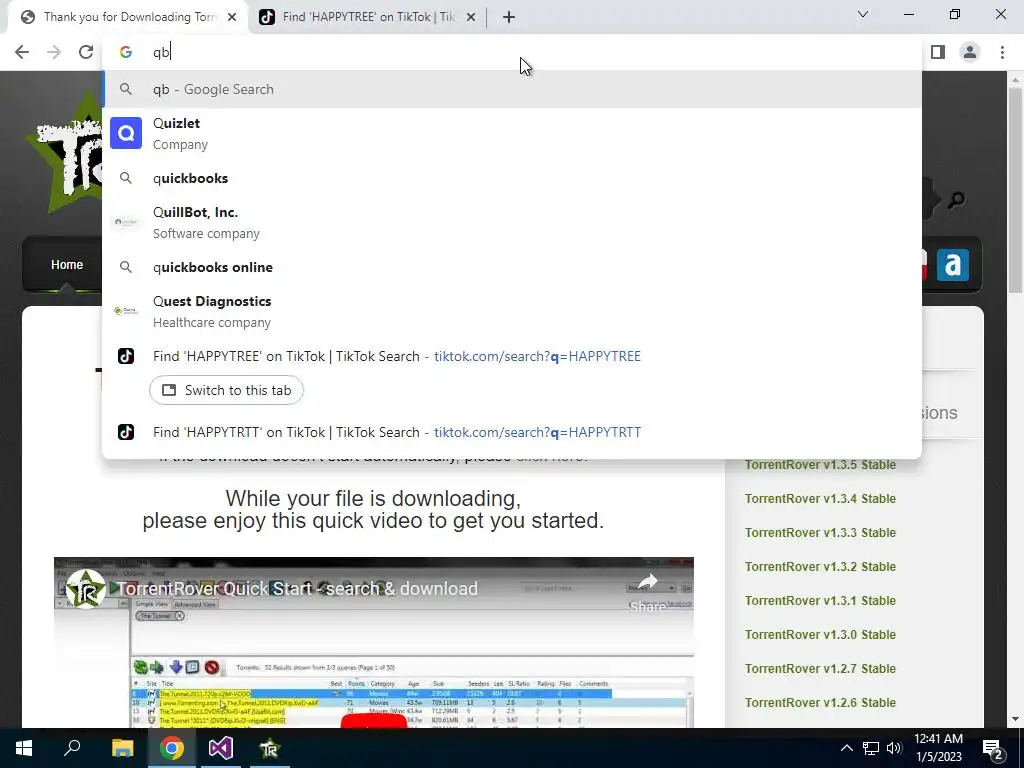Screen dimensions: 1024x768
Task: Click the browser forward arrow
Action: [x=54, y=52]
